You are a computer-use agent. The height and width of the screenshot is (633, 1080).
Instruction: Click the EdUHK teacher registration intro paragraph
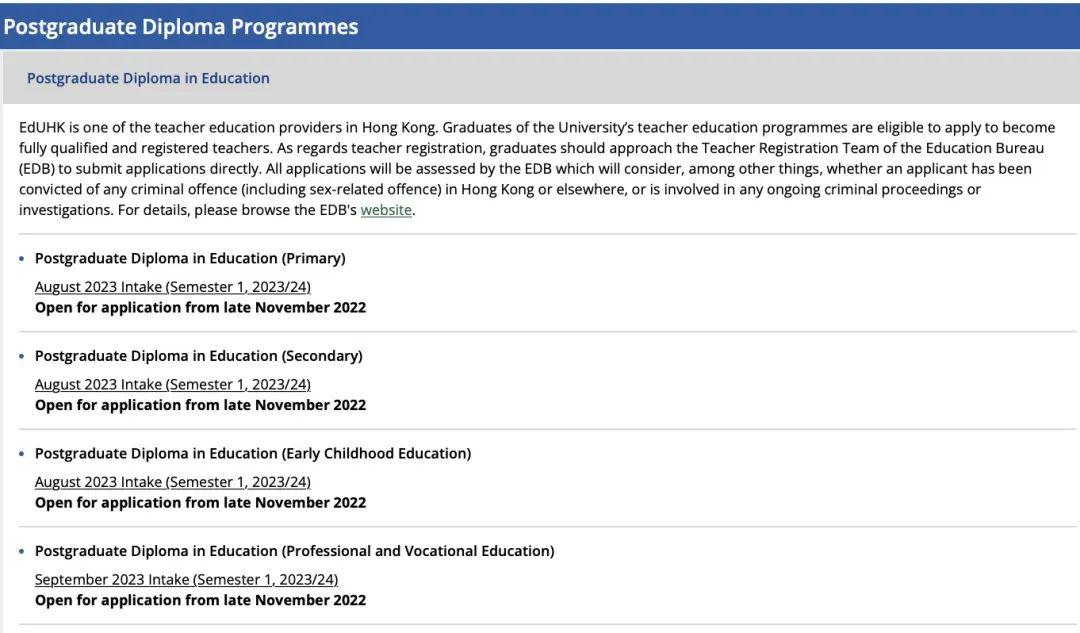(537, 169)
